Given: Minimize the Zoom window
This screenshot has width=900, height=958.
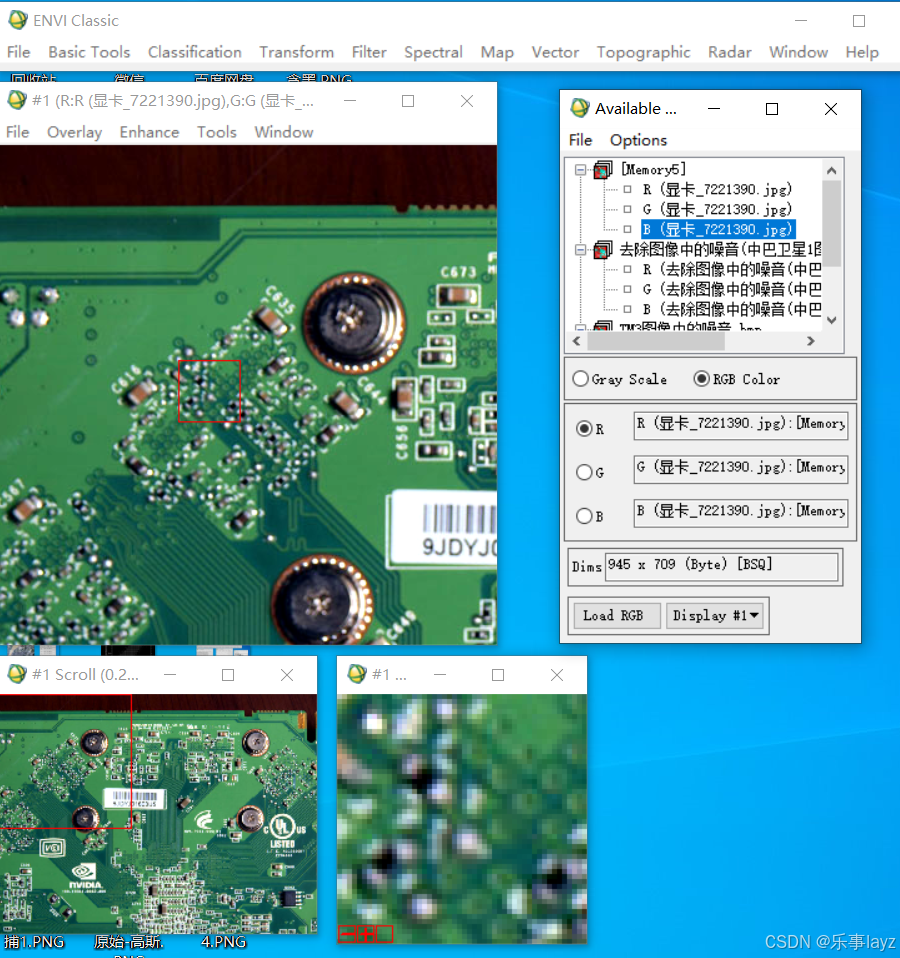Looking at the screenshot, I should tap(440, 675).
